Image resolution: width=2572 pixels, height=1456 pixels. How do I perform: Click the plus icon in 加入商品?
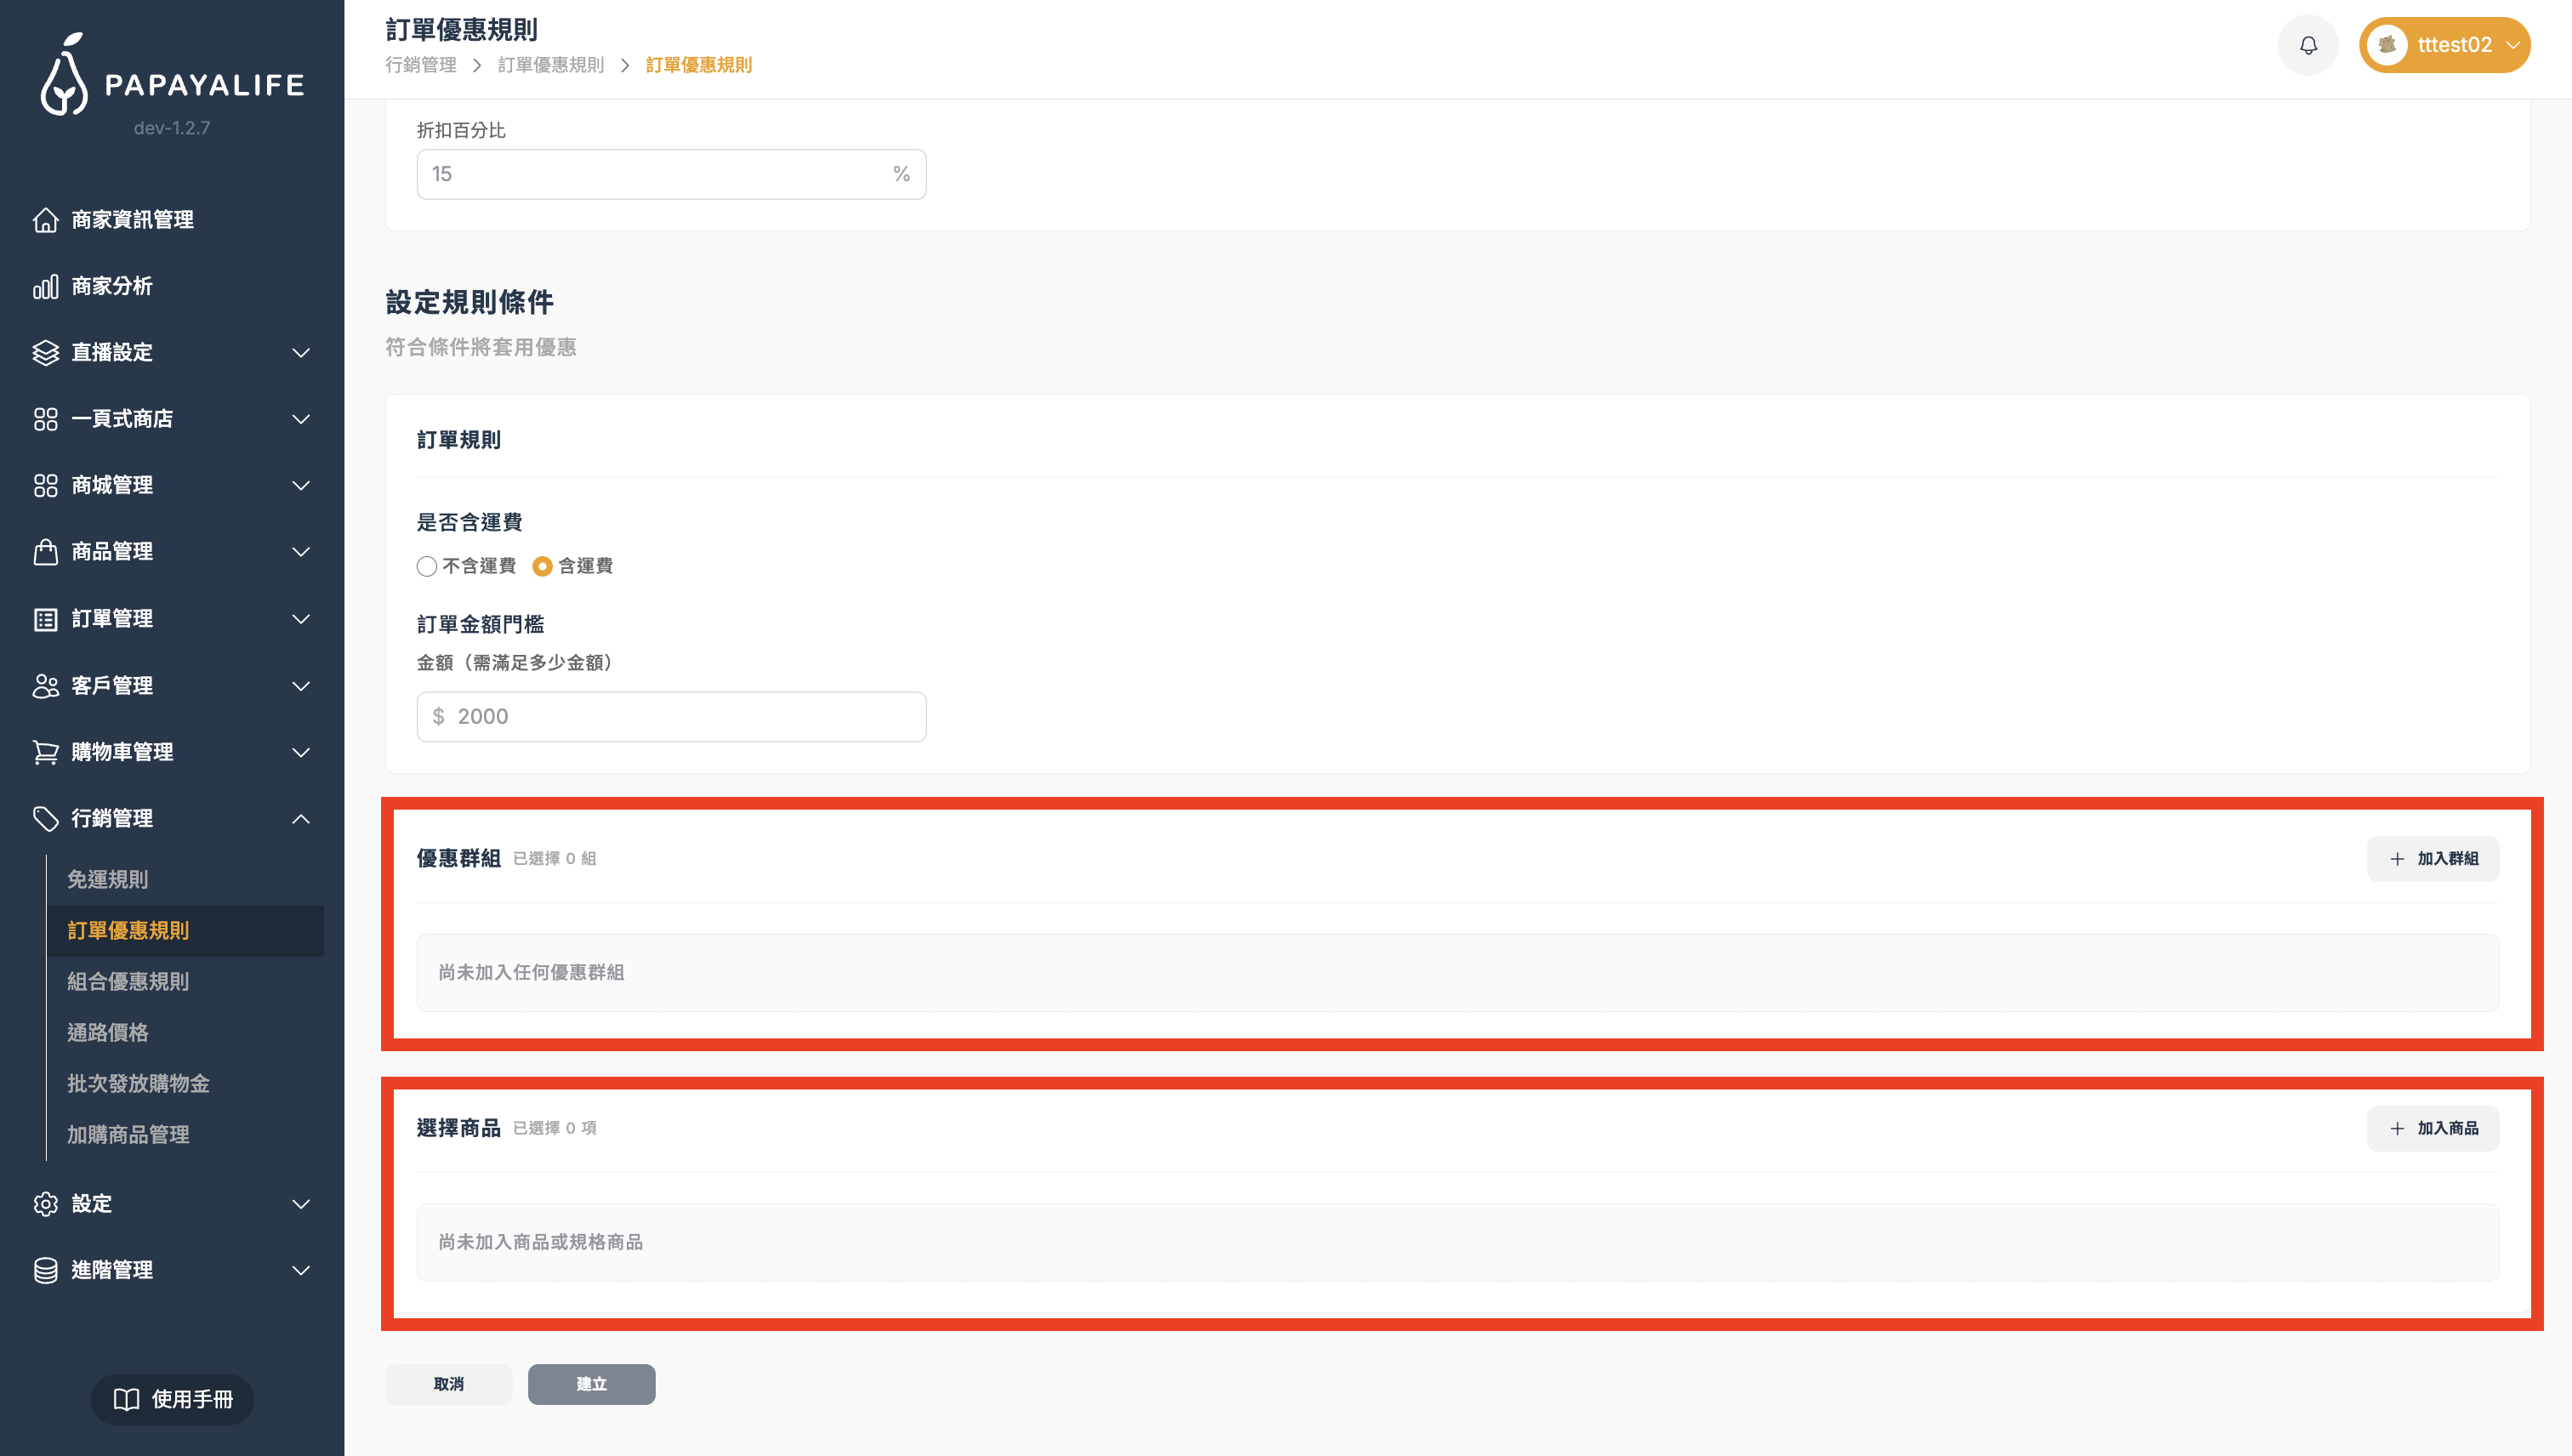[x=2397, y=1128]
